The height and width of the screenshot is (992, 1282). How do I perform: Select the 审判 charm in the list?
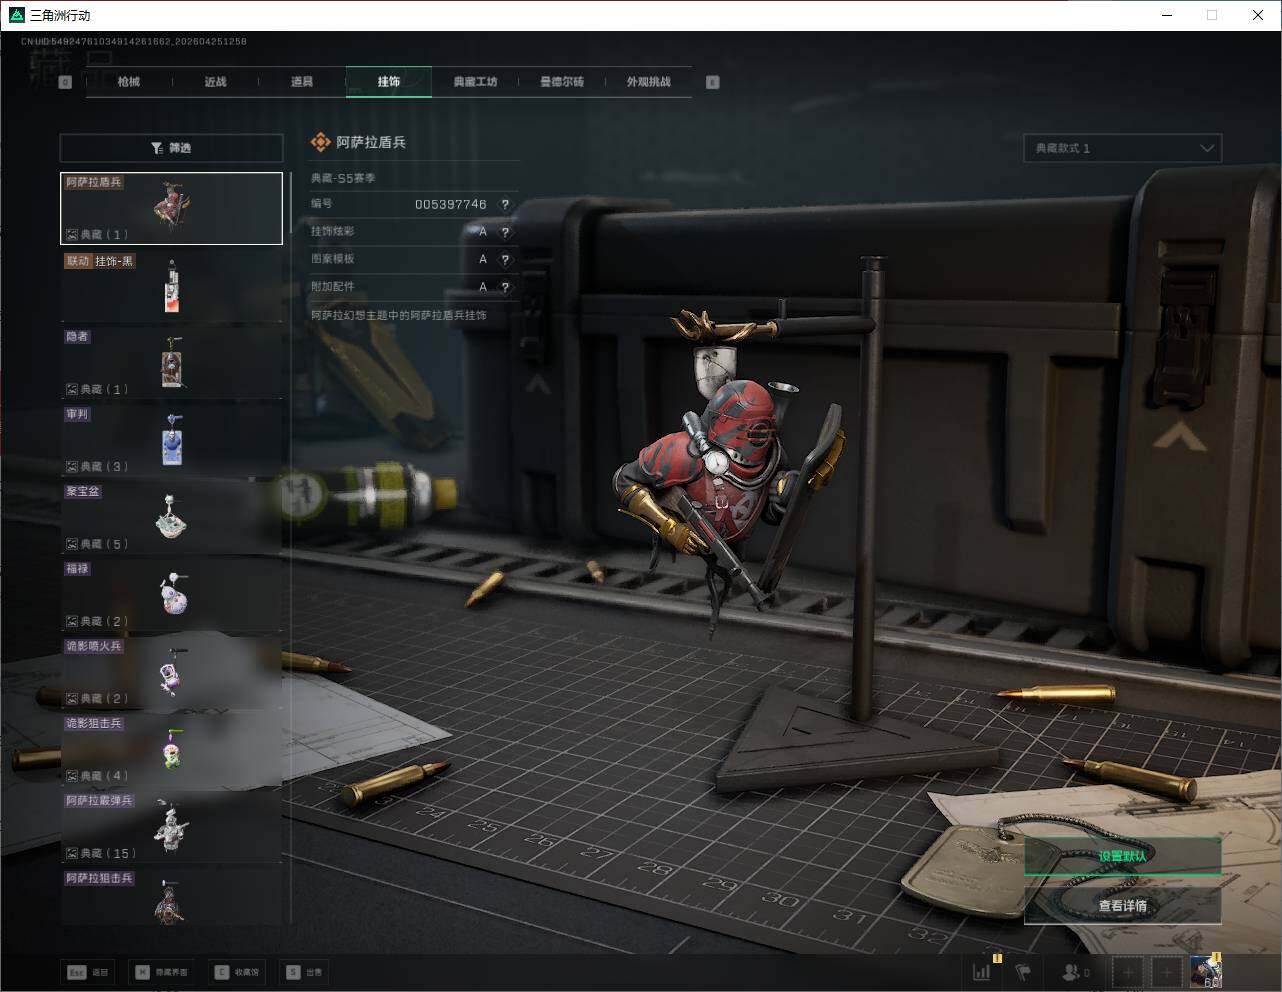[x=171, y=440]
